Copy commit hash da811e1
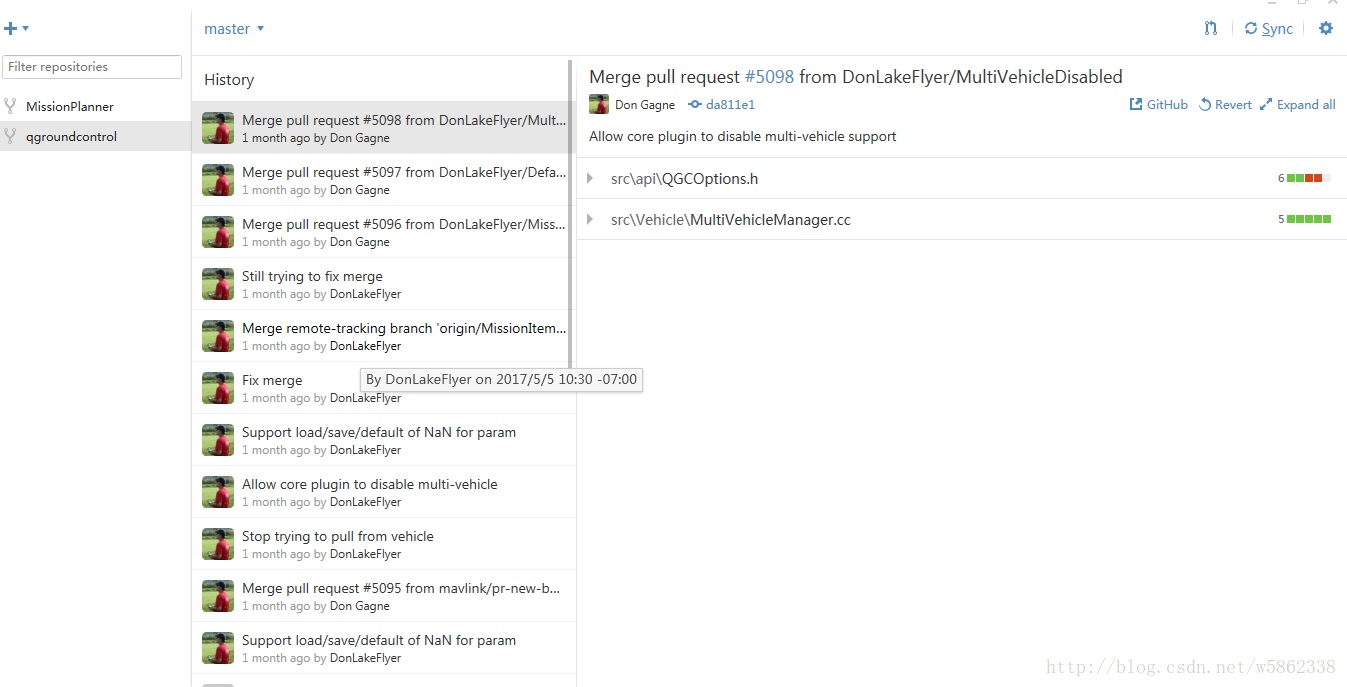 pos(730,105)
